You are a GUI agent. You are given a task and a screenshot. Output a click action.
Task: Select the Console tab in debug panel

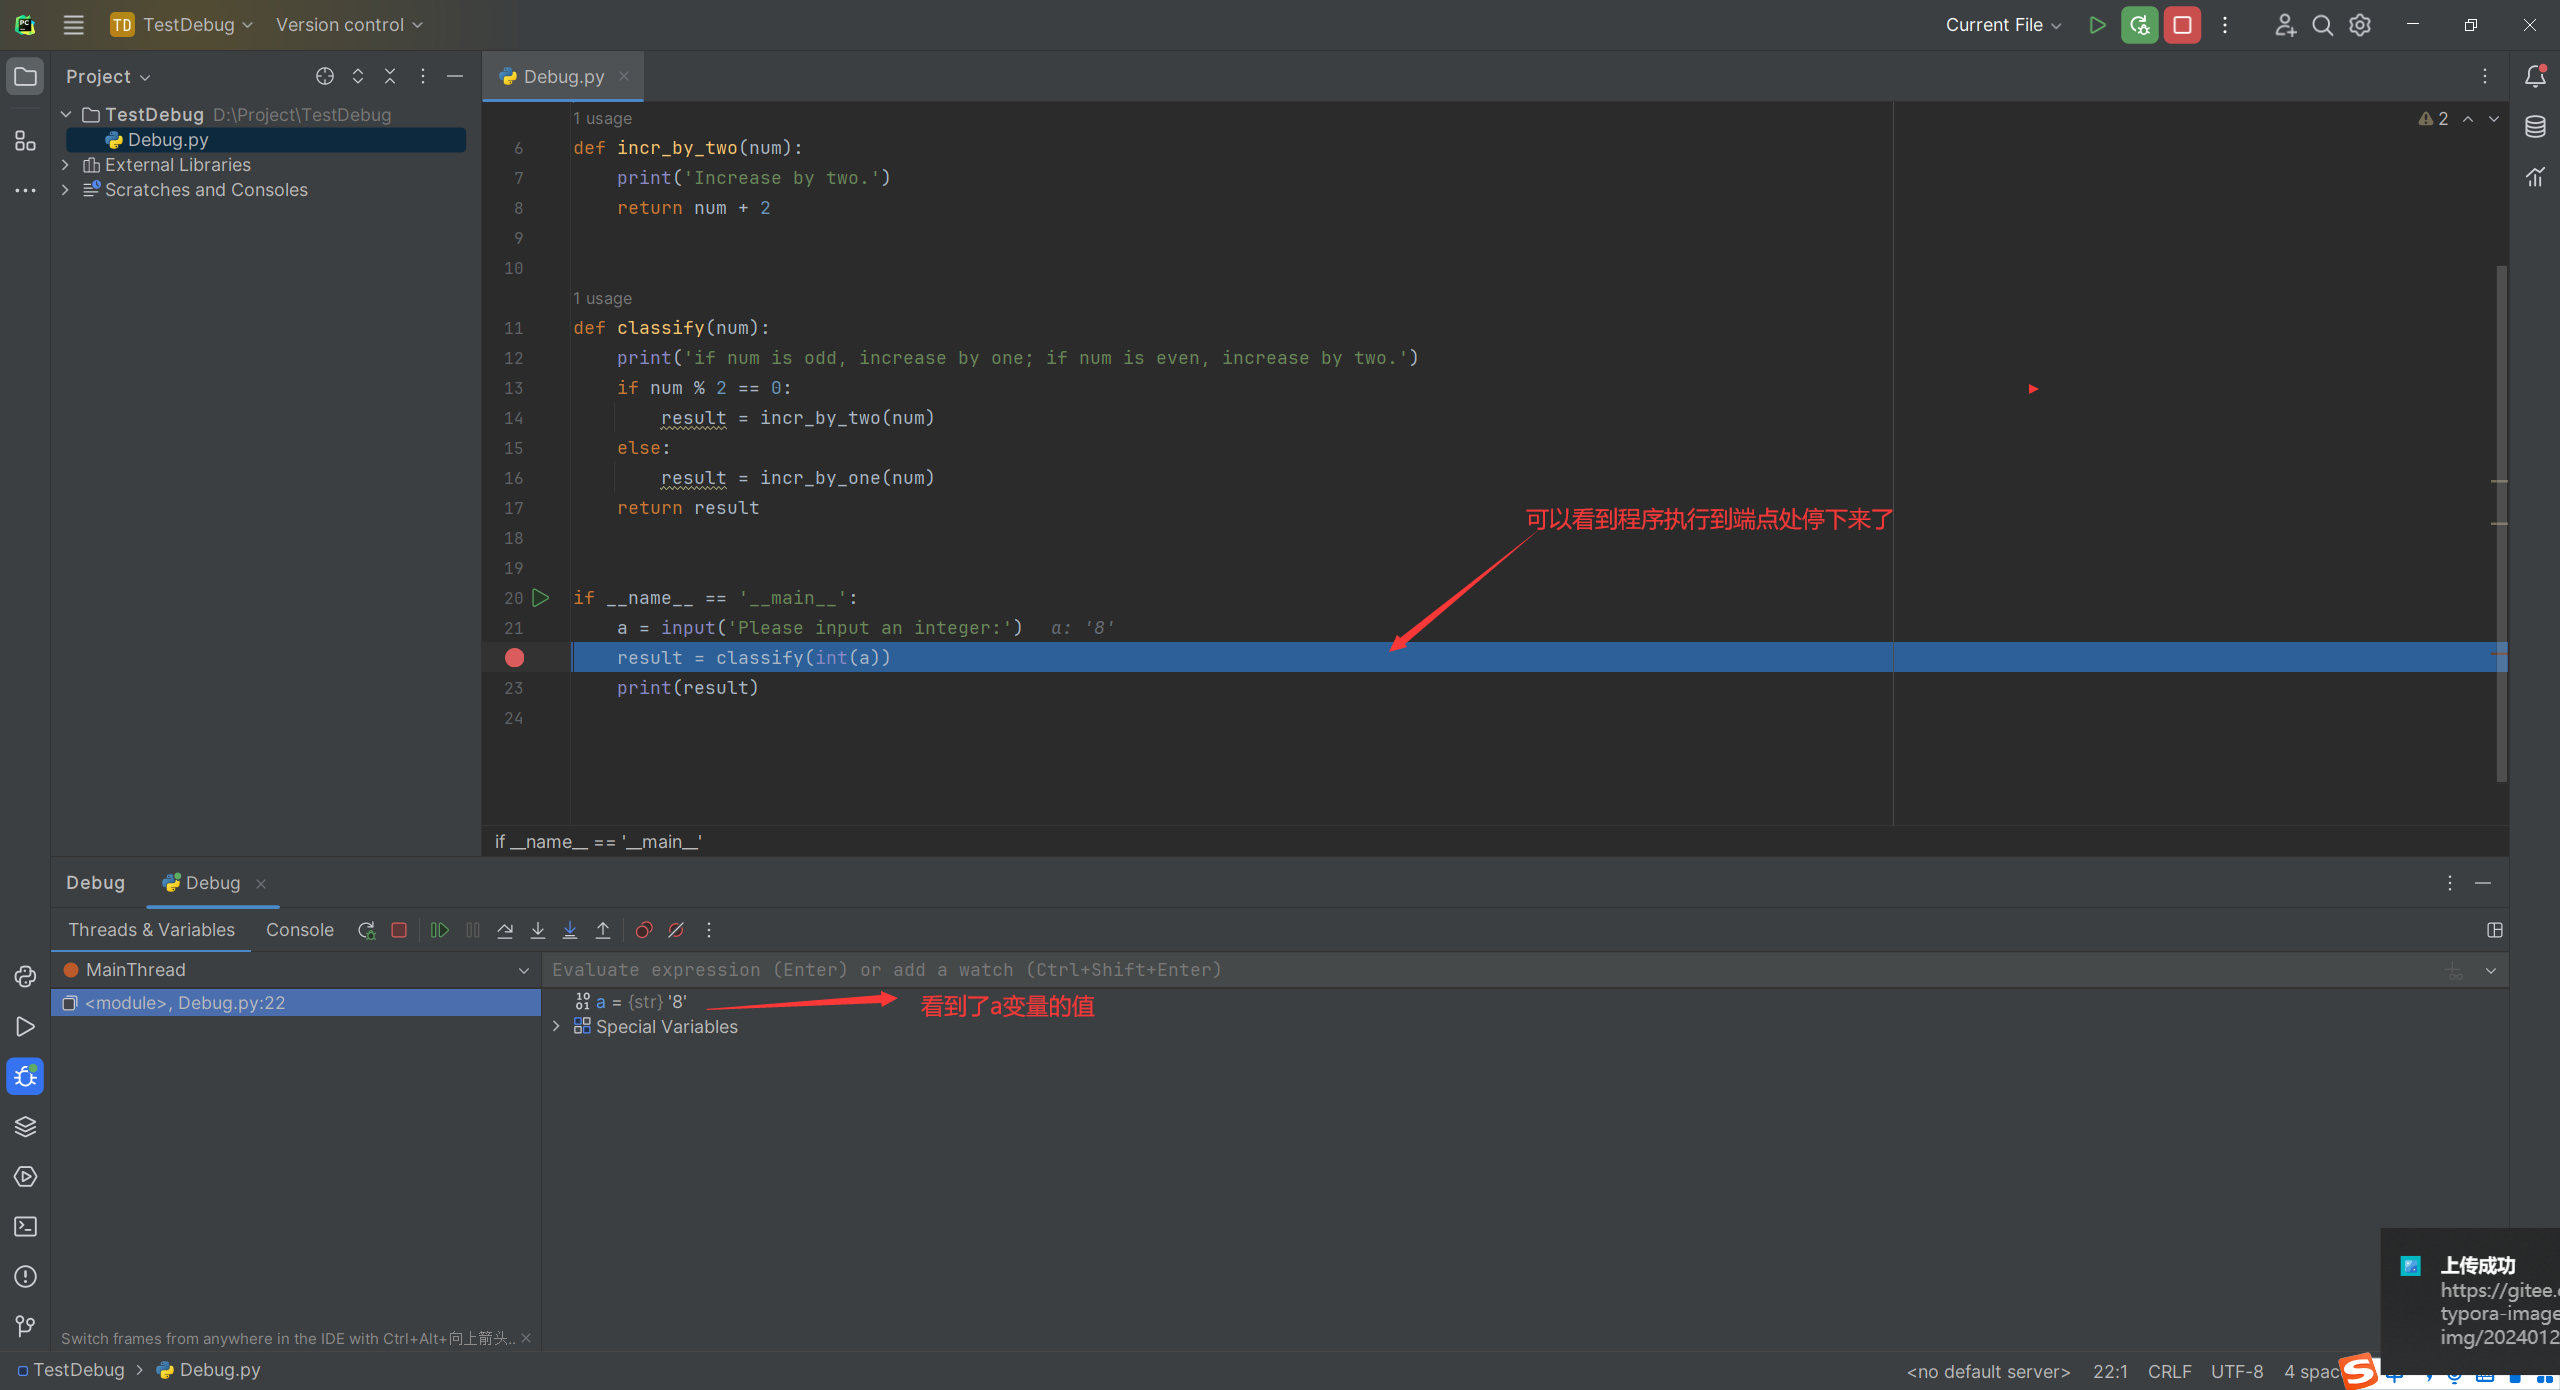[x=296, y=930]
